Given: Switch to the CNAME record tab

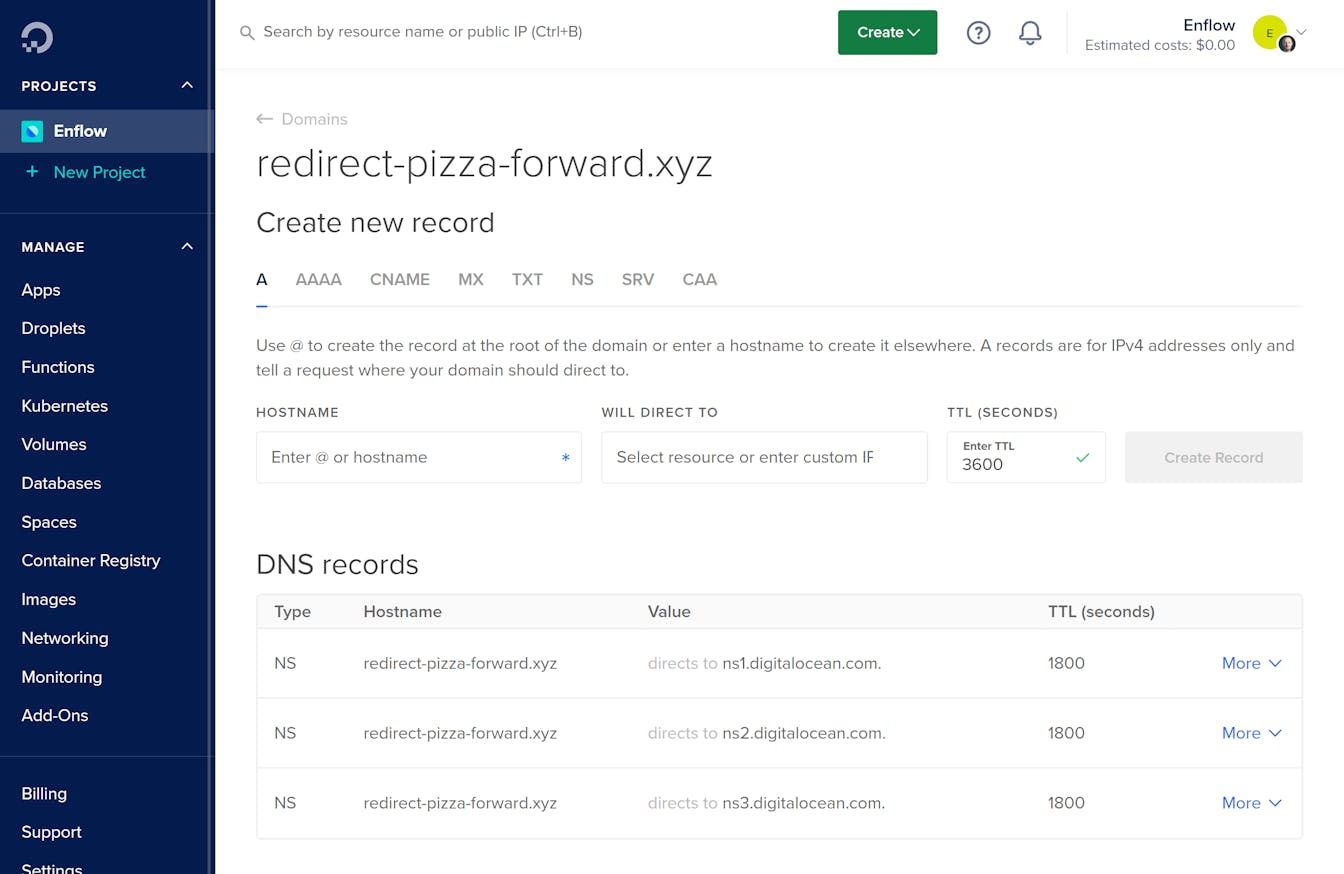Looking at the screenshot, I should (400, 280).
